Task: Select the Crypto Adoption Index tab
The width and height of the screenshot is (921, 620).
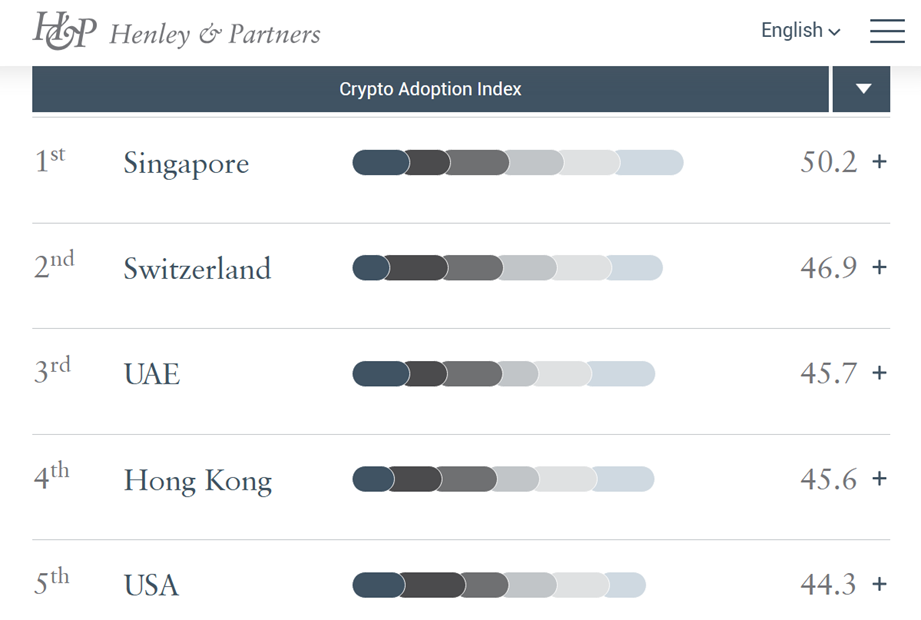Action: click(430, 89)
